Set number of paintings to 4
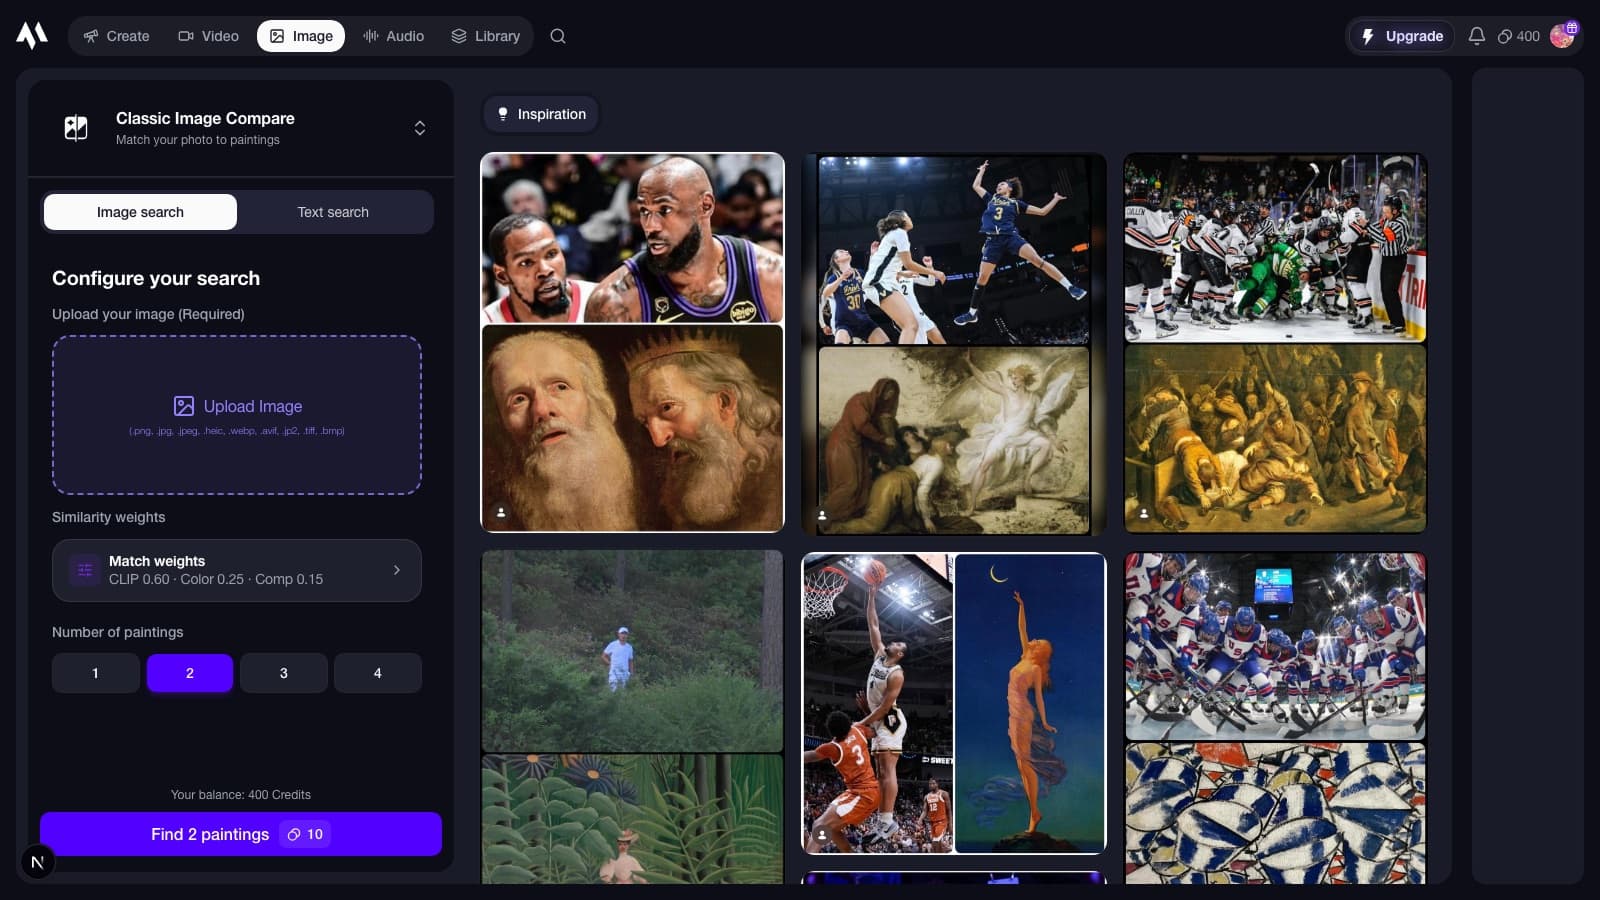 [378, 673]
